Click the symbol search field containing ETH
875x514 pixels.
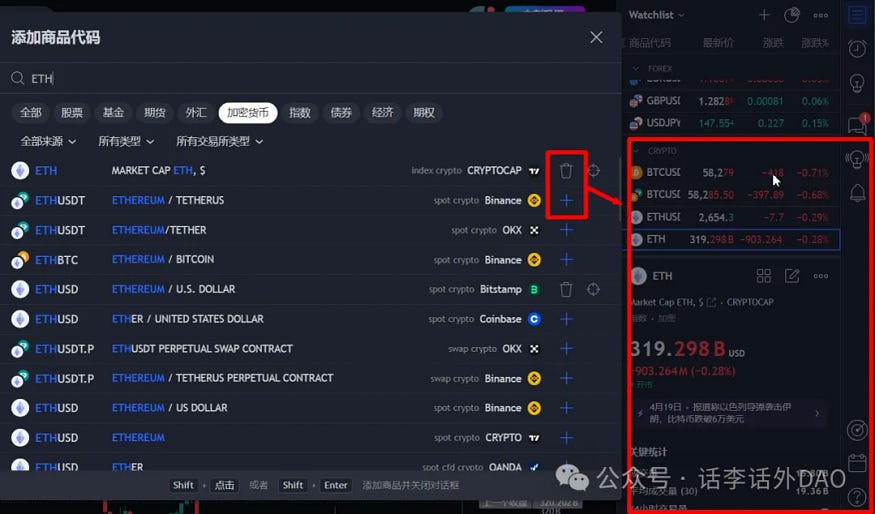(310, 79)
